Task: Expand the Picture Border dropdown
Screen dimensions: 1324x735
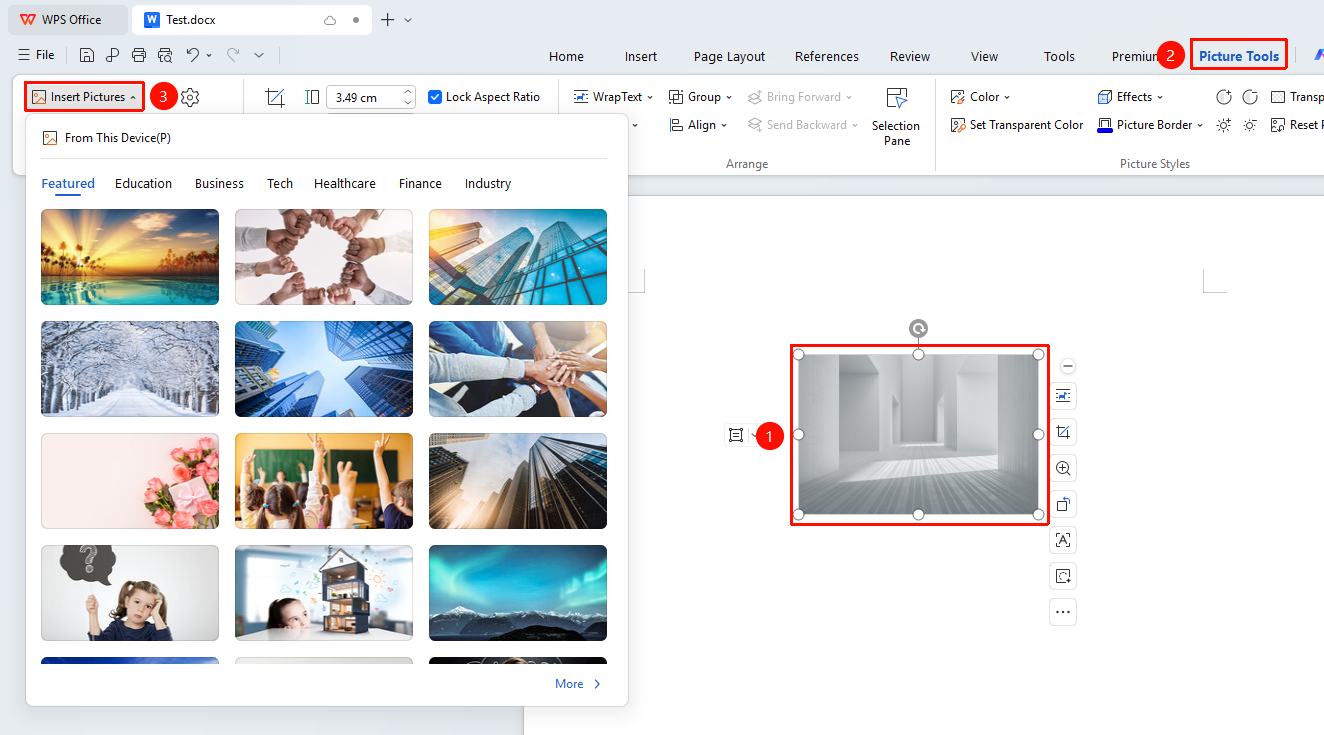Action: tap(1150, 125)
